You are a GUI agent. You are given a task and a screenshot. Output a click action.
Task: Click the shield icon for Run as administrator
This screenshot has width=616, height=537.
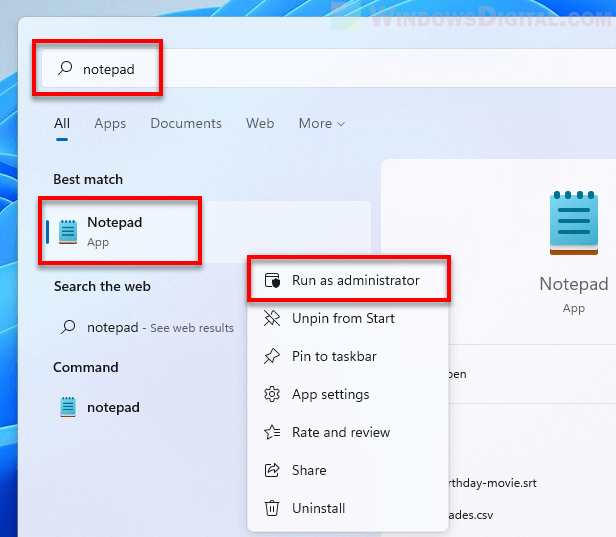point(272,280)
